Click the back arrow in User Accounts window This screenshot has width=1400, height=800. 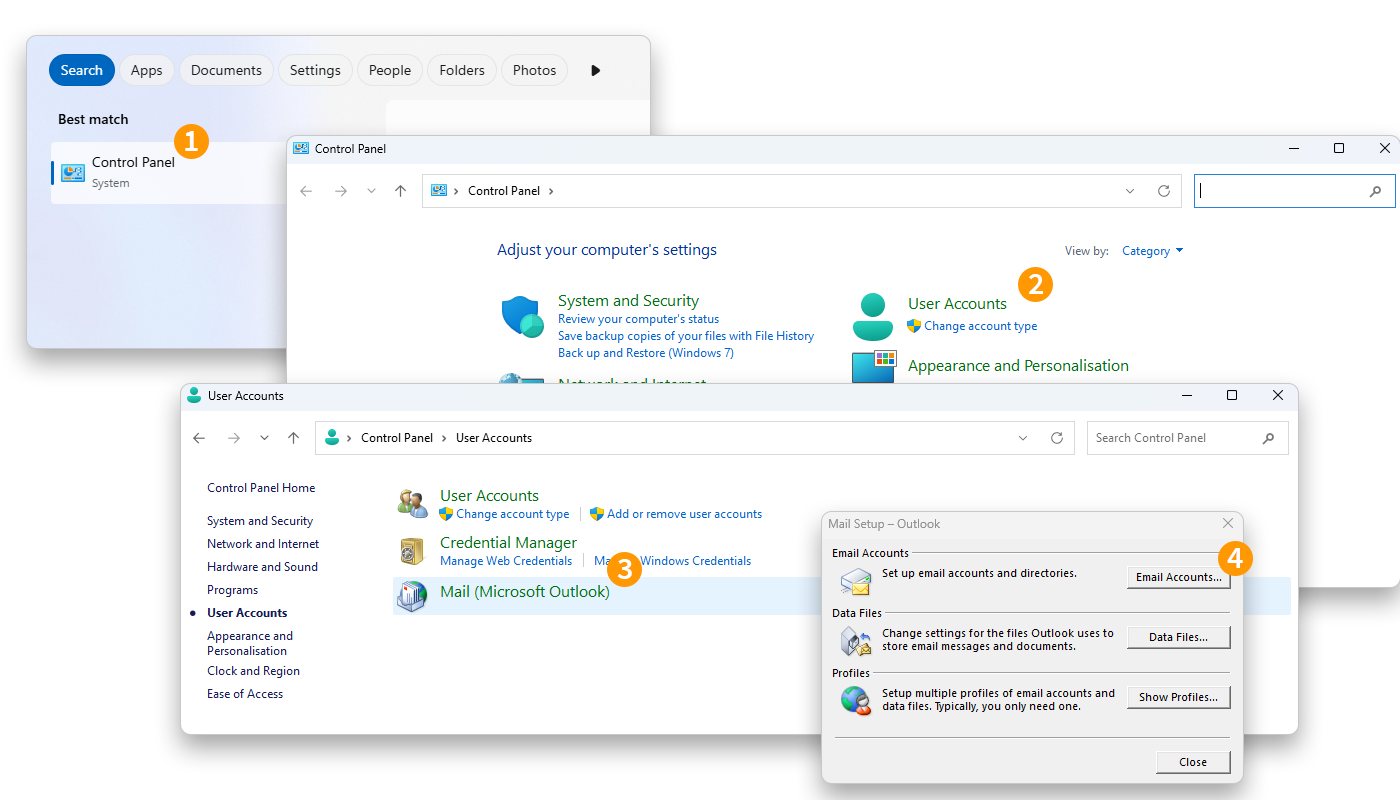coord(198,437)
